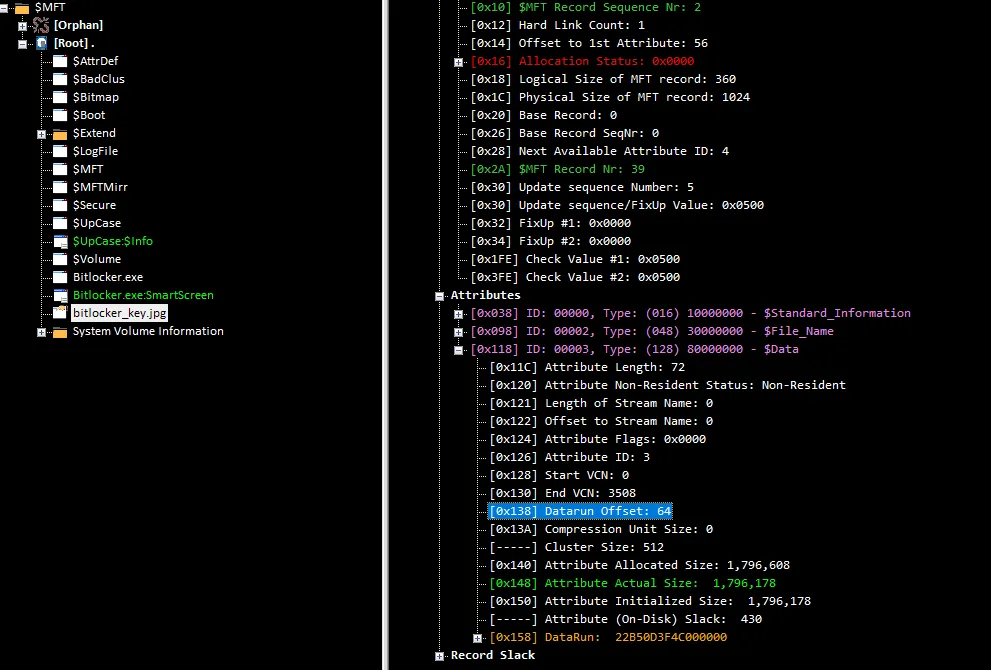Click the Root volume icon
This screenshot has height=670, width=991.
coord(41,43)
